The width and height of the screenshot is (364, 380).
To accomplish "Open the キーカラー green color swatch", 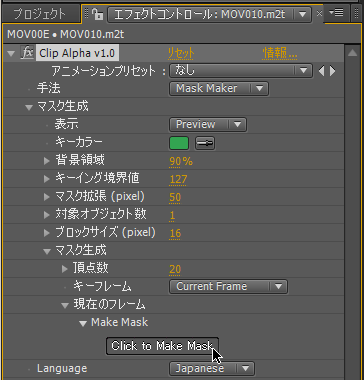I will [179, 143].
